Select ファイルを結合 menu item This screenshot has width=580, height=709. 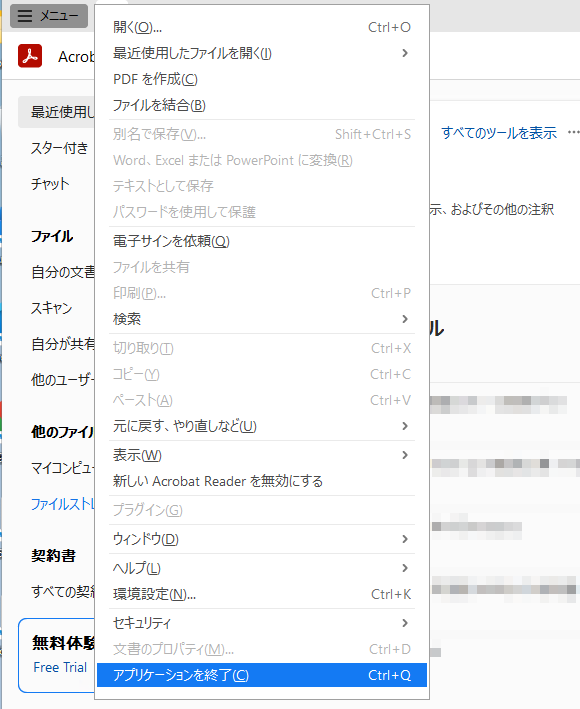click(x=262, y=105)
